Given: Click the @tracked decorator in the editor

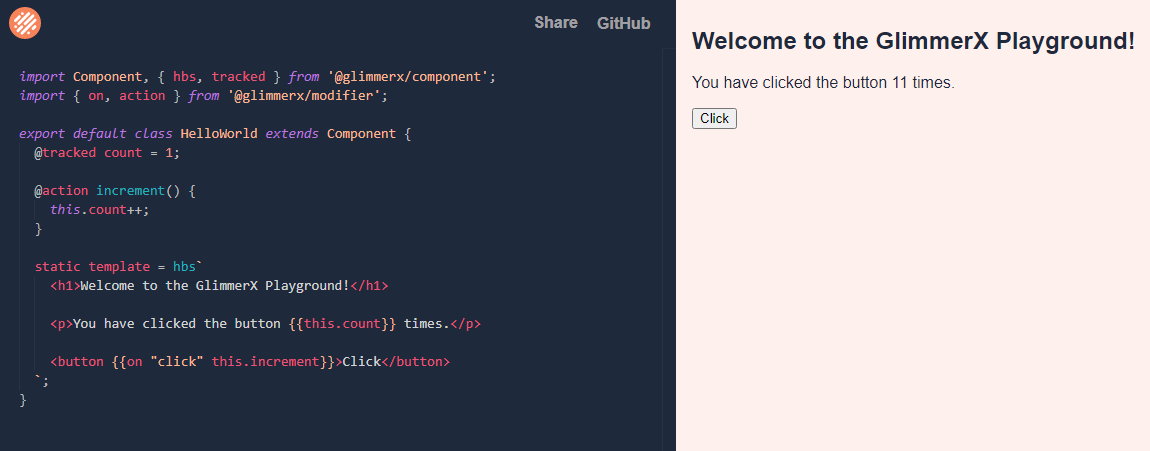Looking at the screenshot, I should coord(65,153).
